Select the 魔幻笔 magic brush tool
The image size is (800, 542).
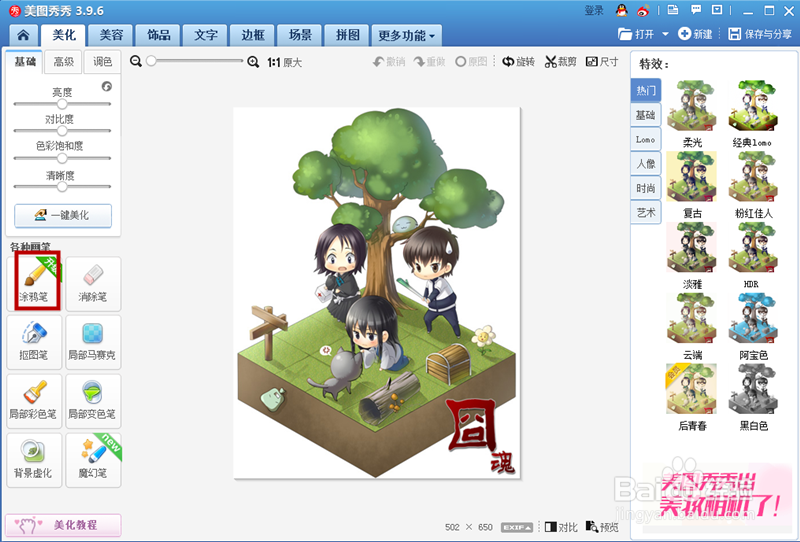tap(93, 460)
